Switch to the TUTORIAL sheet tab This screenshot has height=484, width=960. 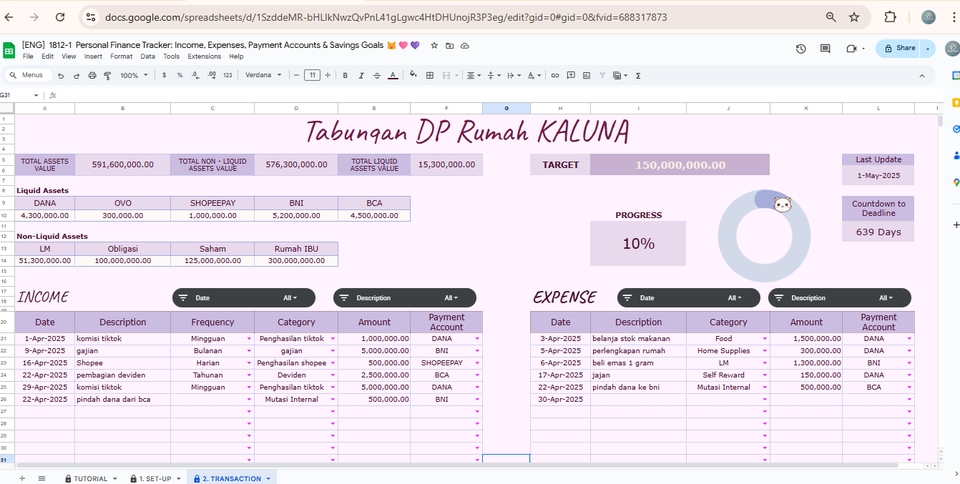pos(91,478)
